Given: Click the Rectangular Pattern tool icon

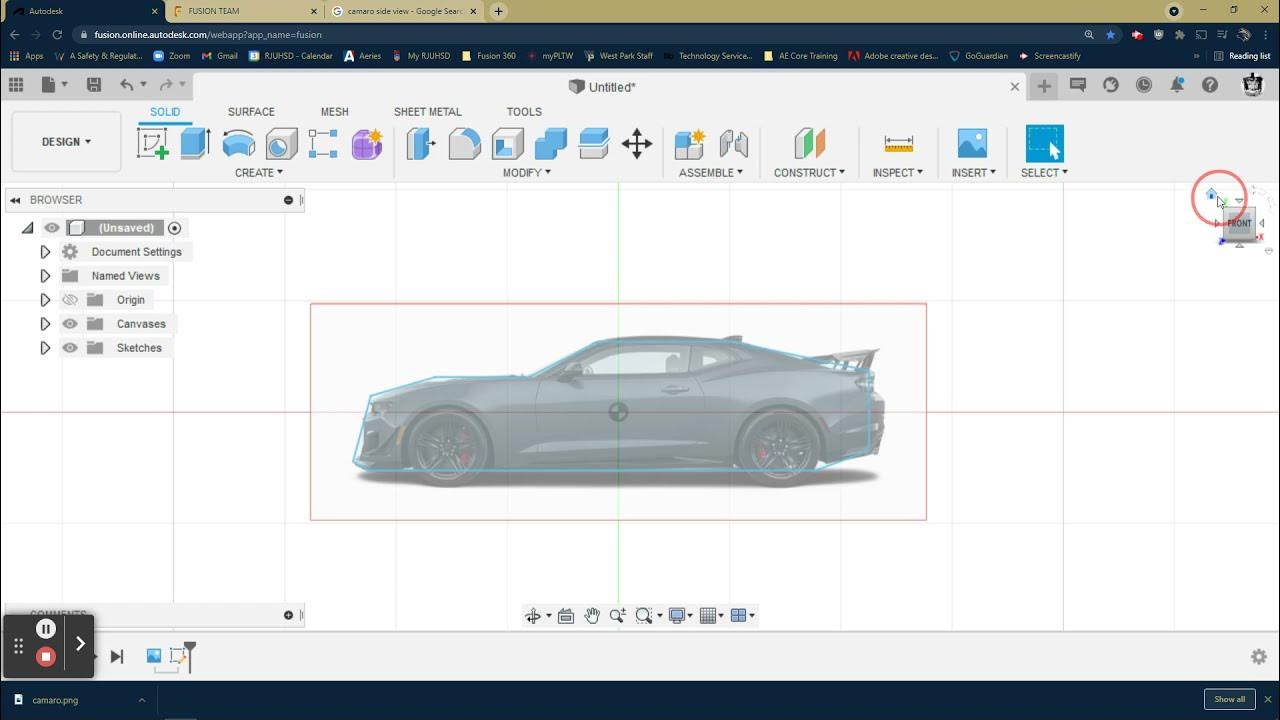Looking at the screenshot, I should coord(323,144).
